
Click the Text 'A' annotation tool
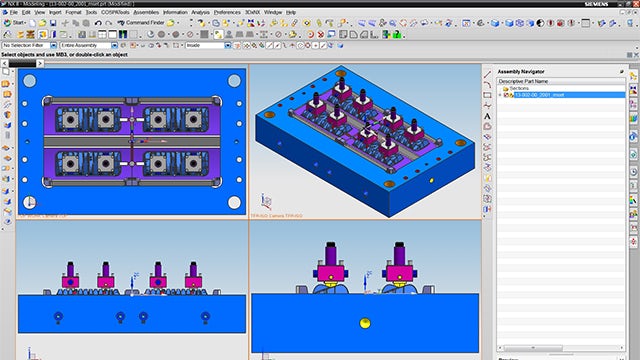click(x=487, y=116)
